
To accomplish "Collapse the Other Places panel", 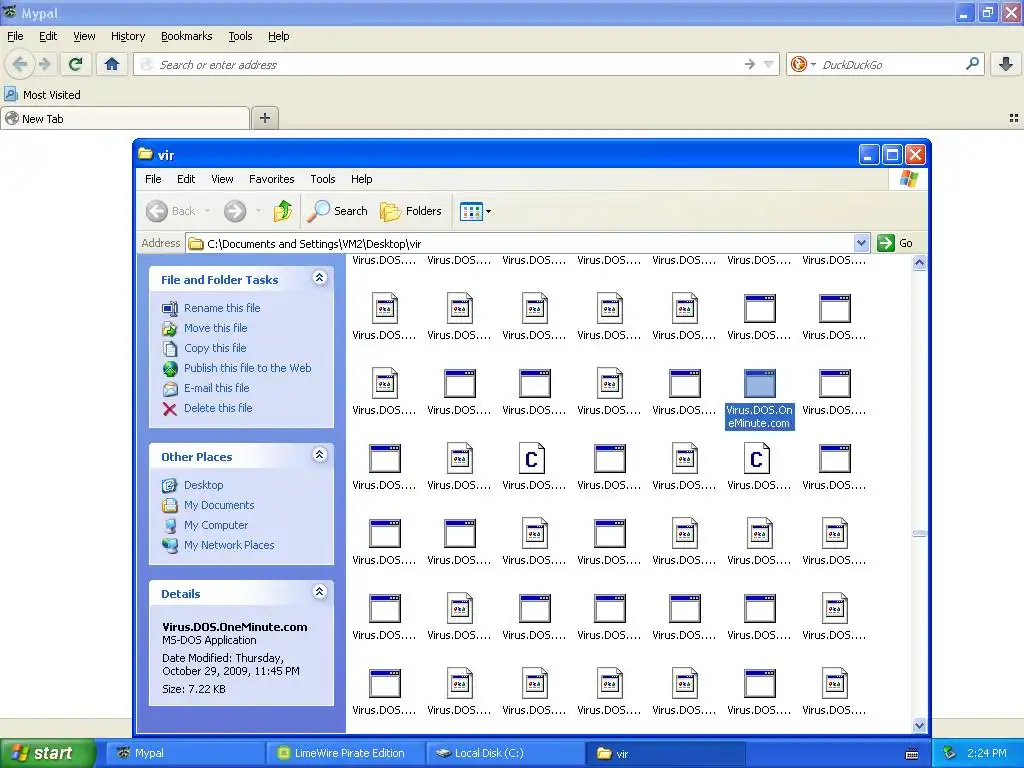I will tap(319, 455).
